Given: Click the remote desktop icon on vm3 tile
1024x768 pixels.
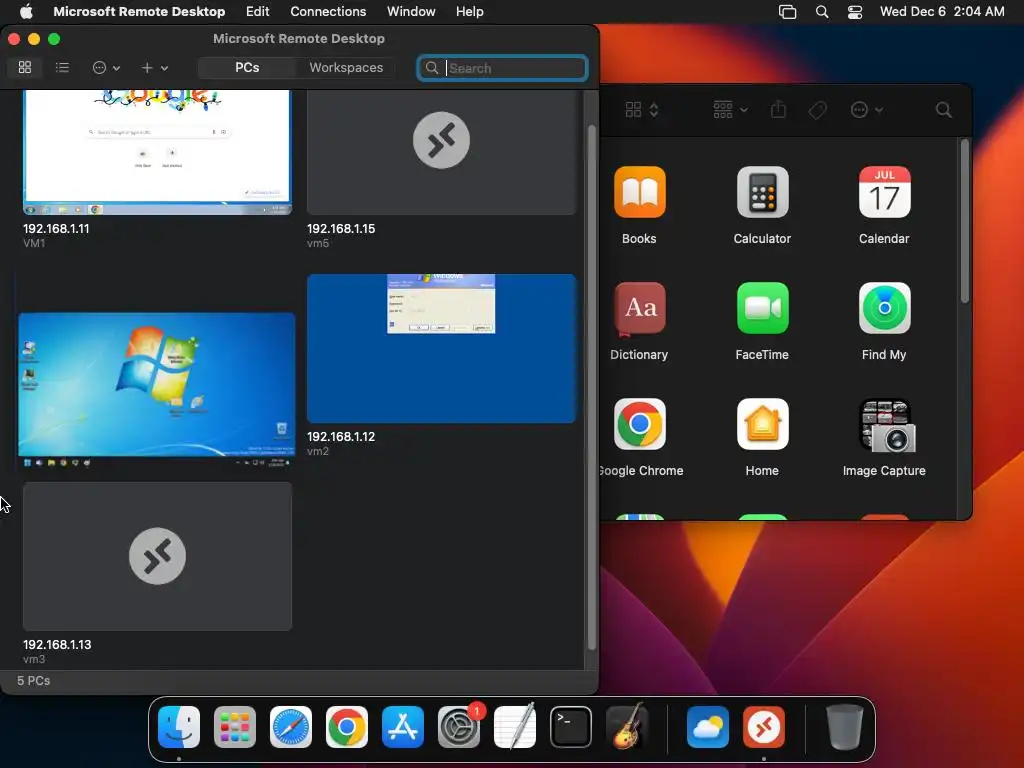Looking at the screenshot, I should coord(157,556).
